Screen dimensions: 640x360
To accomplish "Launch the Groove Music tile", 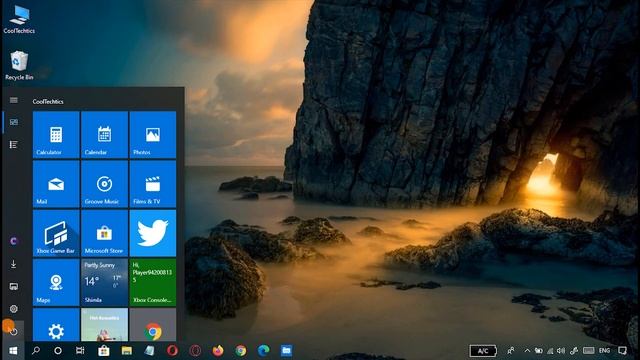I will [x=104, y=184].
